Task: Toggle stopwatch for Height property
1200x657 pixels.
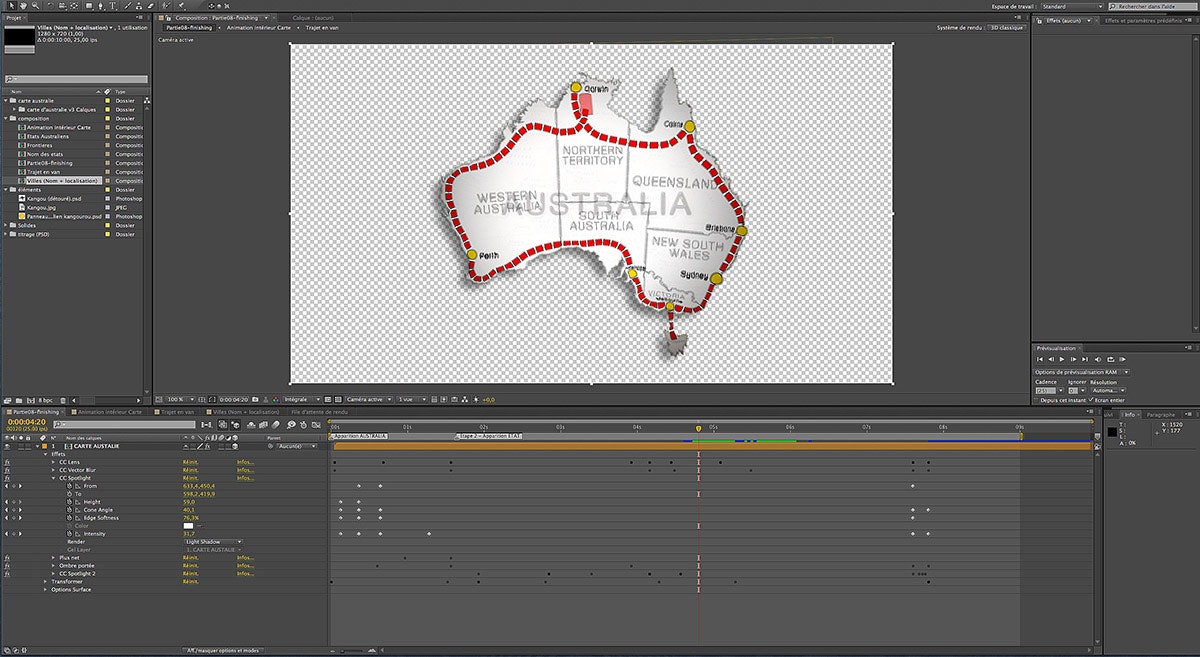Action: [x=70, y=502]
